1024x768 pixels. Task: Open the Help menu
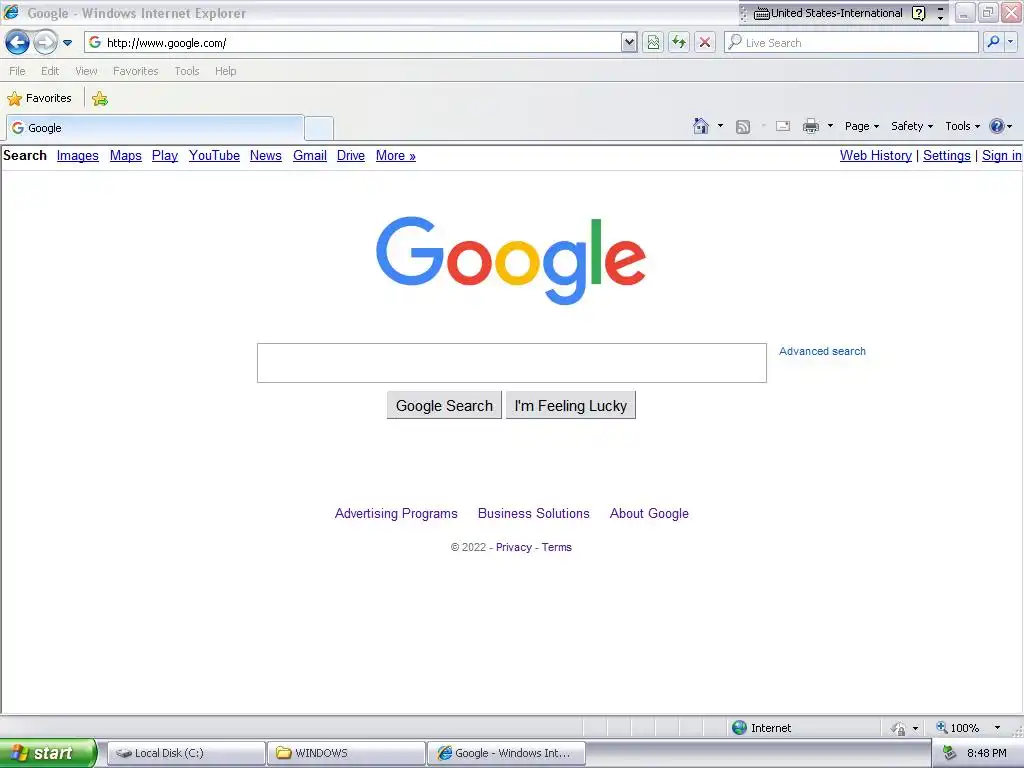tap(225, 71)
